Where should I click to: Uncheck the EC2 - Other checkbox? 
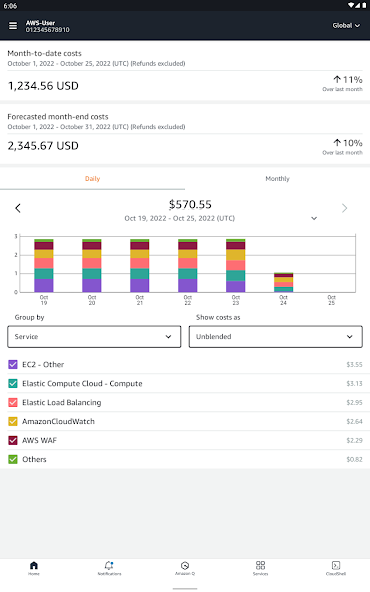[13, 364]
